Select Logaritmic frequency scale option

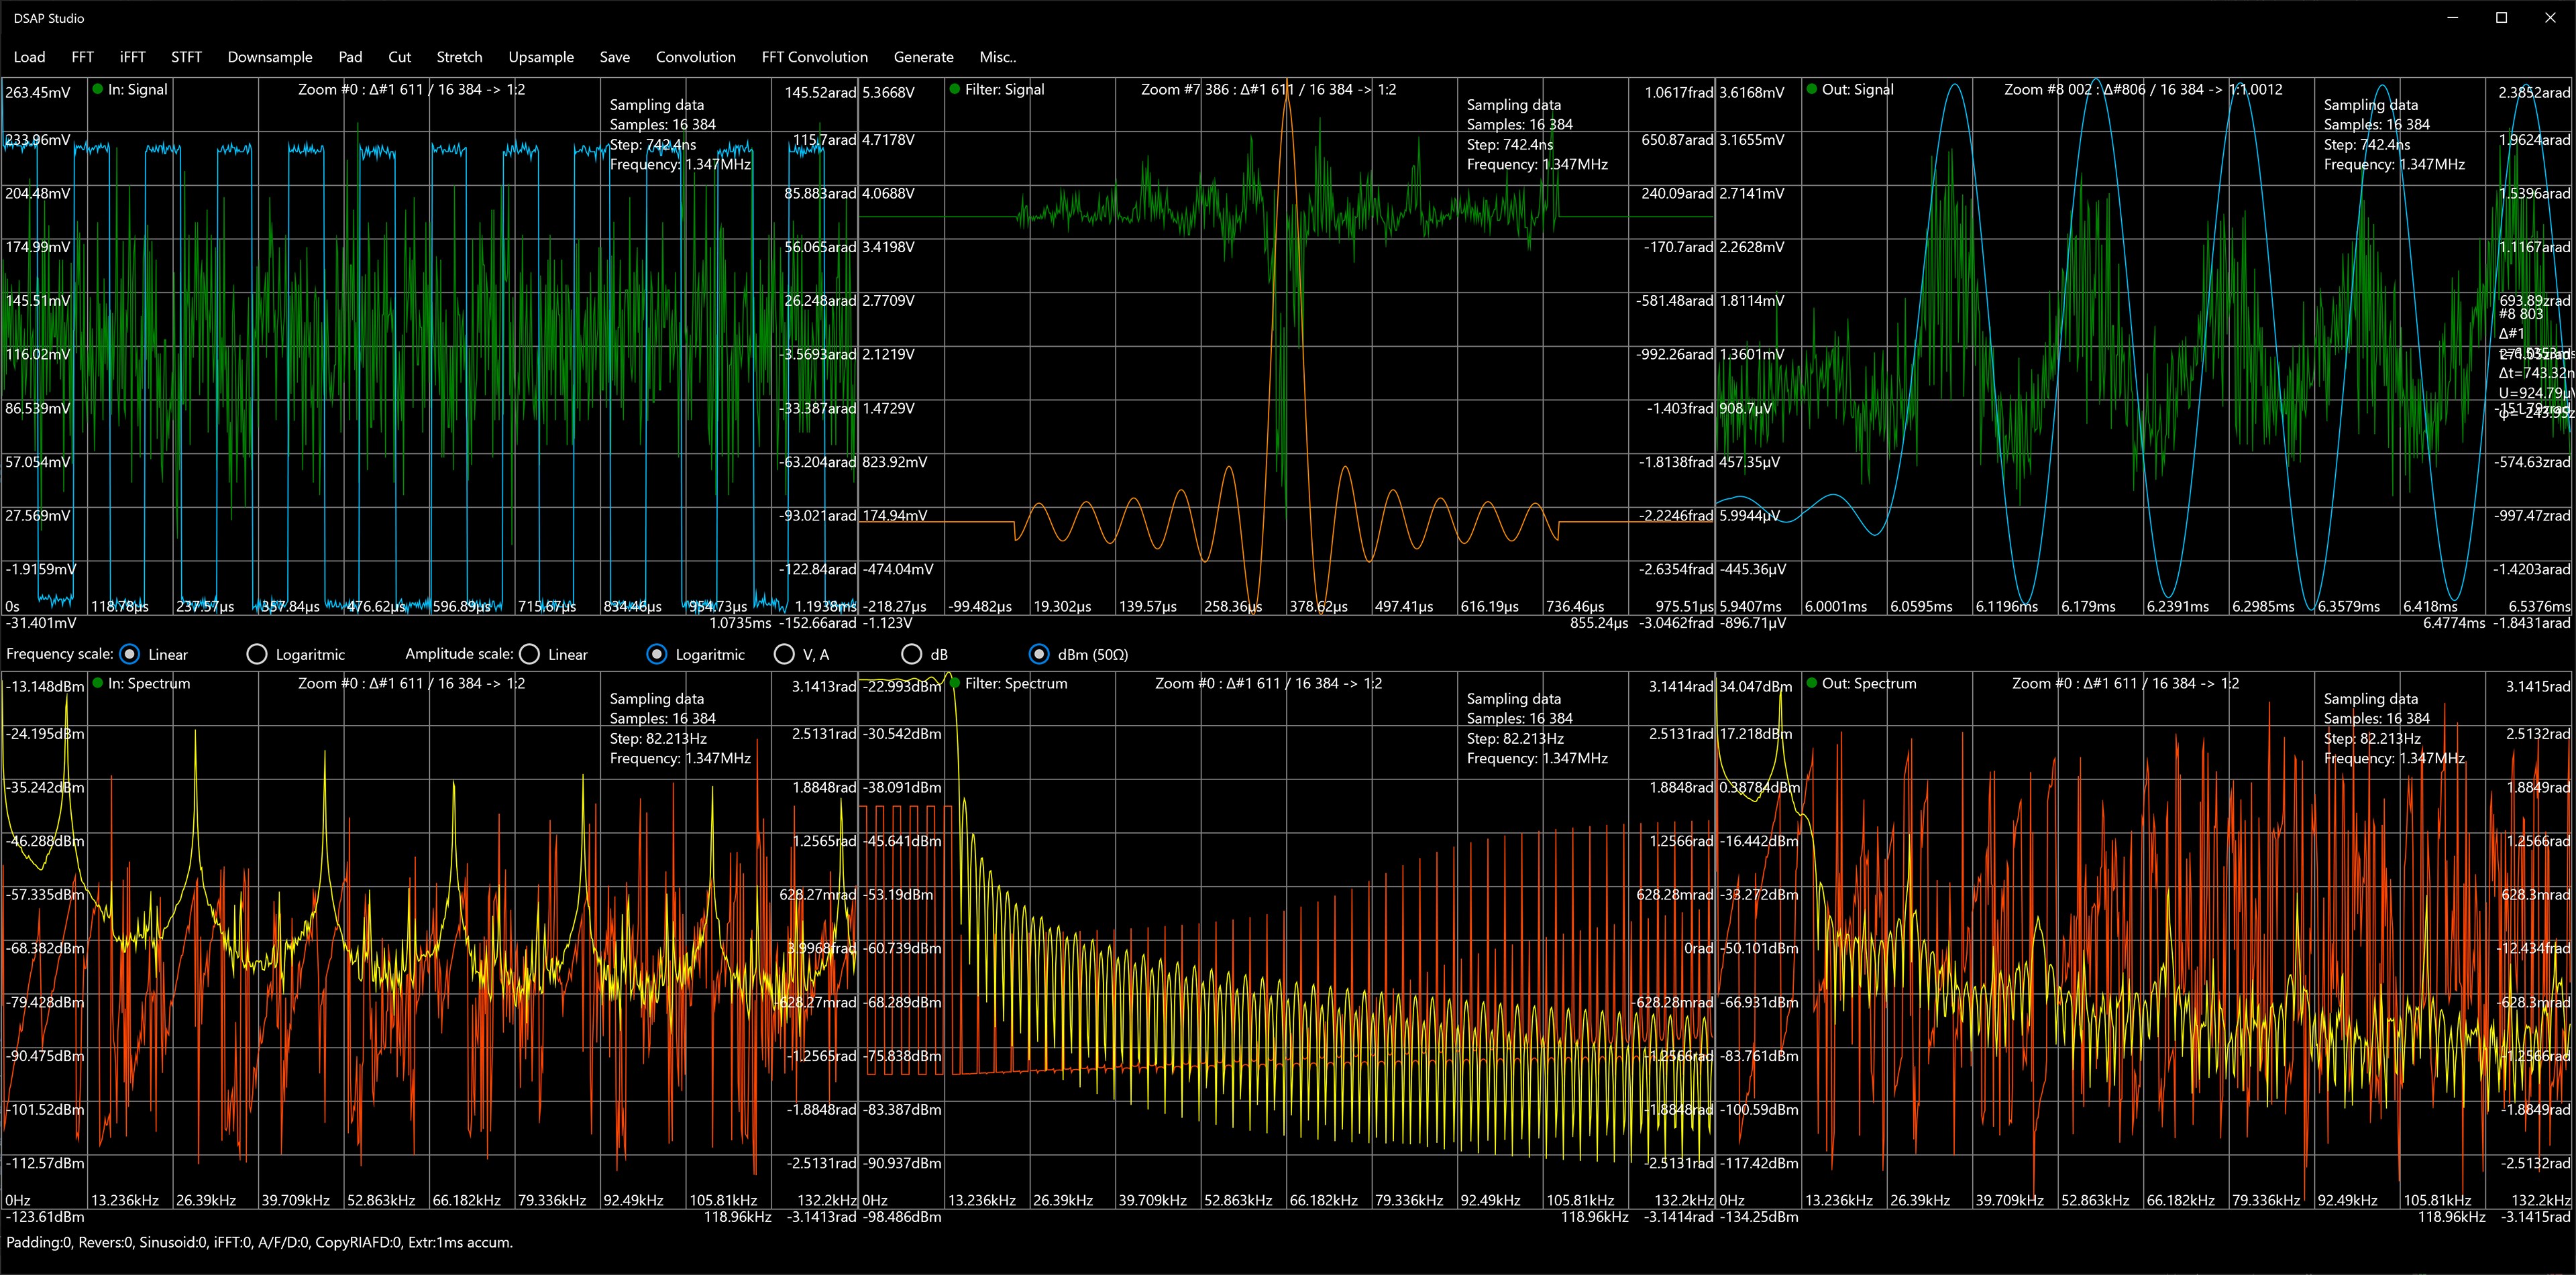click(257, 654)
